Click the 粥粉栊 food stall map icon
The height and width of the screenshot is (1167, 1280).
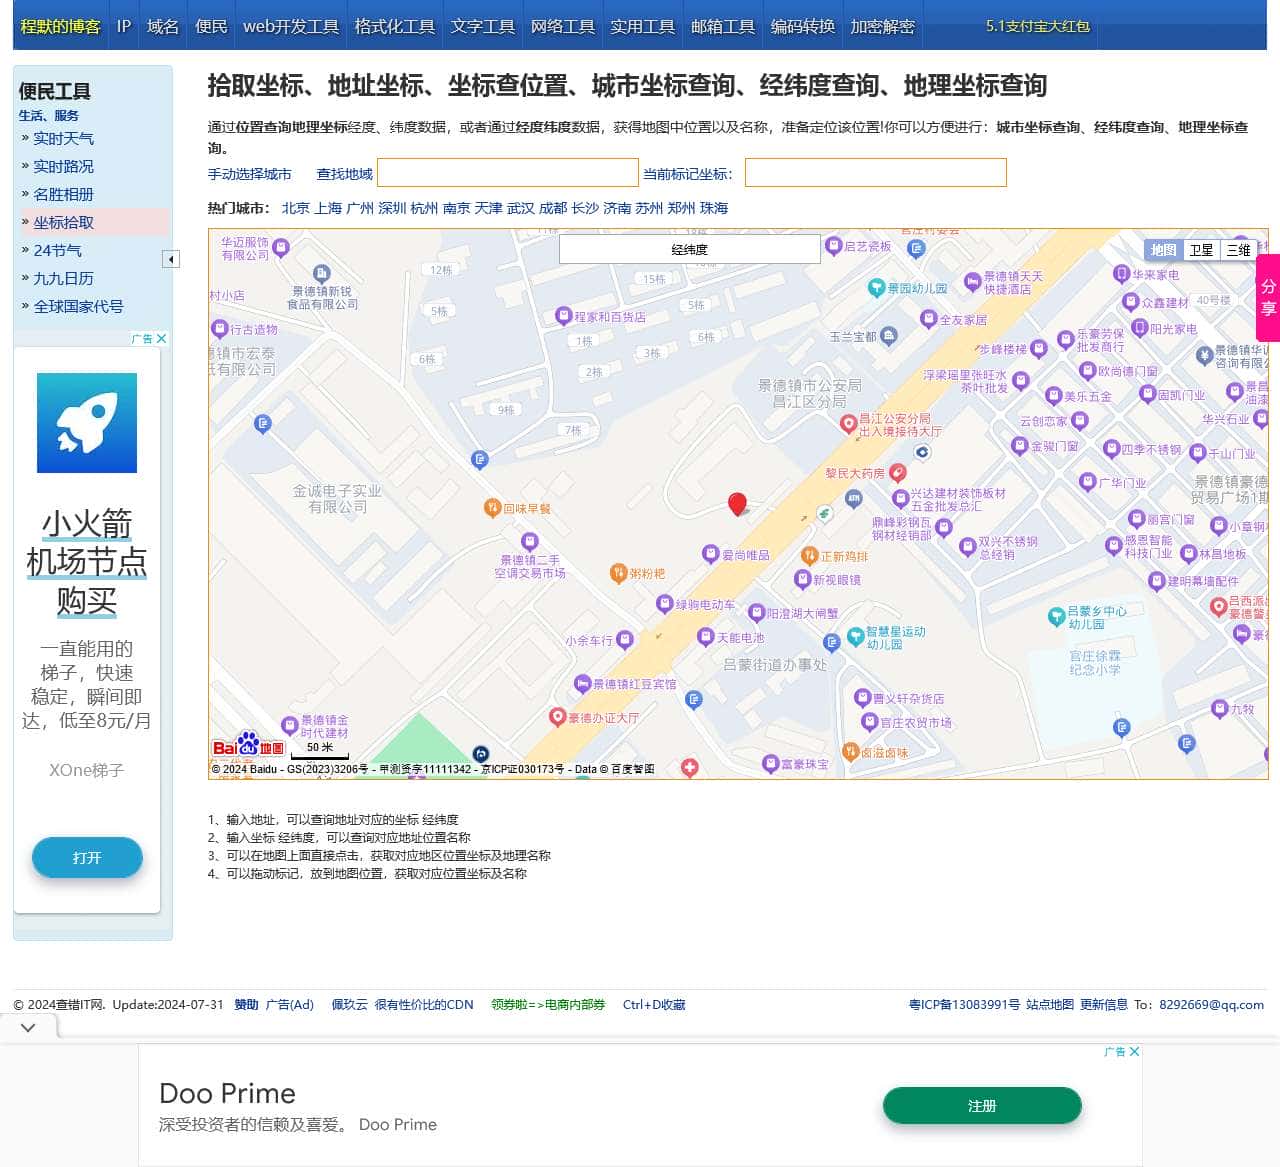pyautogui.click(x=618, y=574)
